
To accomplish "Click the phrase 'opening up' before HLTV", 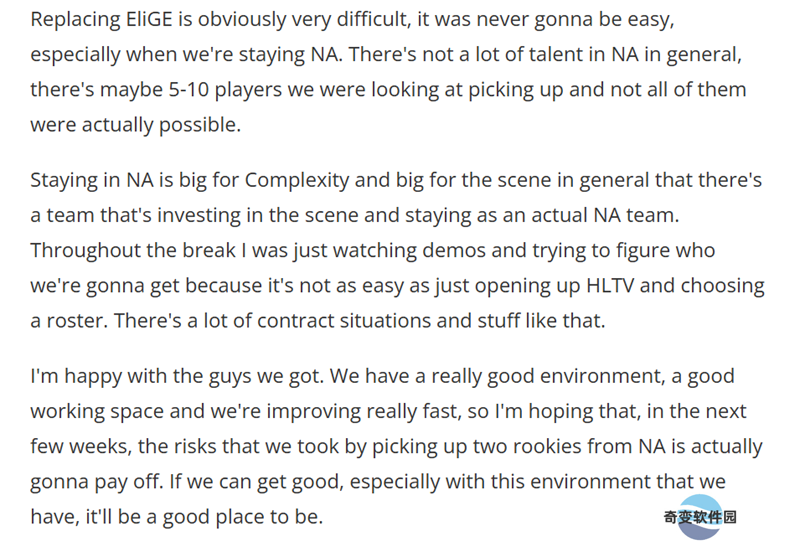I will point(528,287).
